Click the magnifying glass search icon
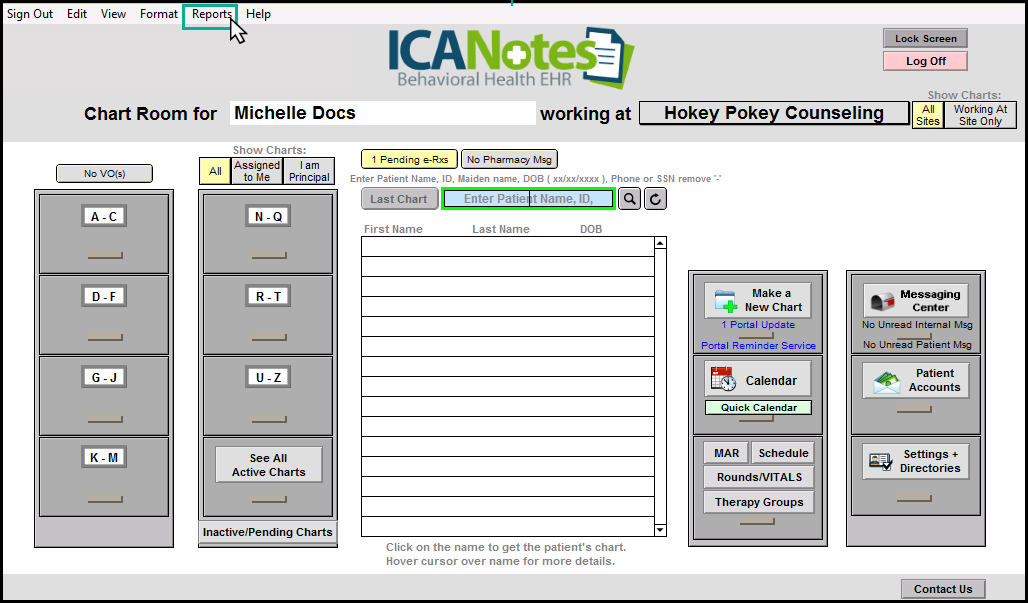1028x603 pixels. [629, 199]
